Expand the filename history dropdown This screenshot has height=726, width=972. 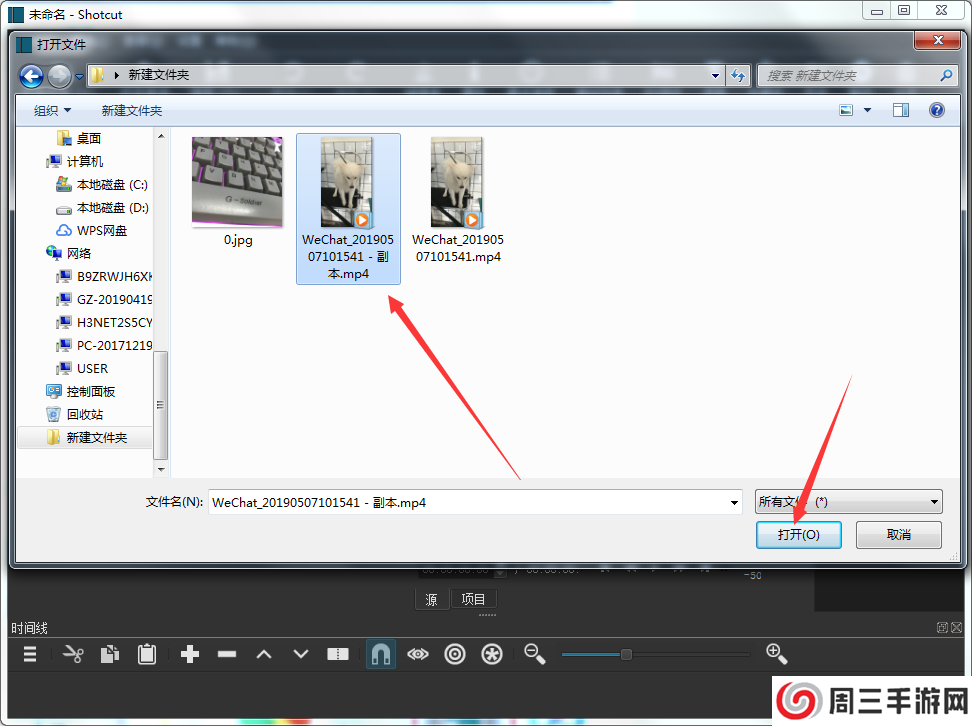pos(736,502)
